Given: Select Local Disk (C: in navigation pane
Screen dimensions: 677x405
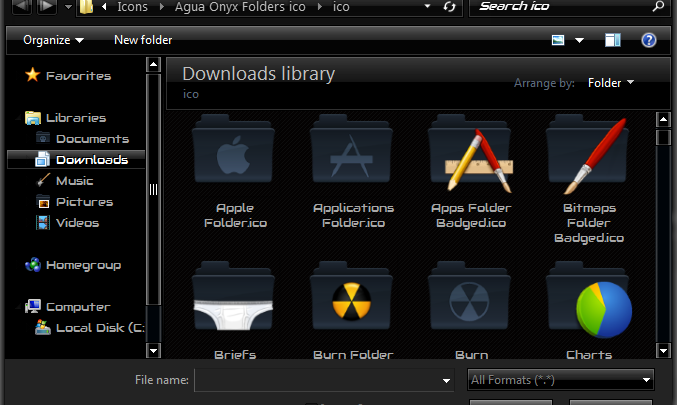Looking at the screenshot, I should tap(100, 328).
